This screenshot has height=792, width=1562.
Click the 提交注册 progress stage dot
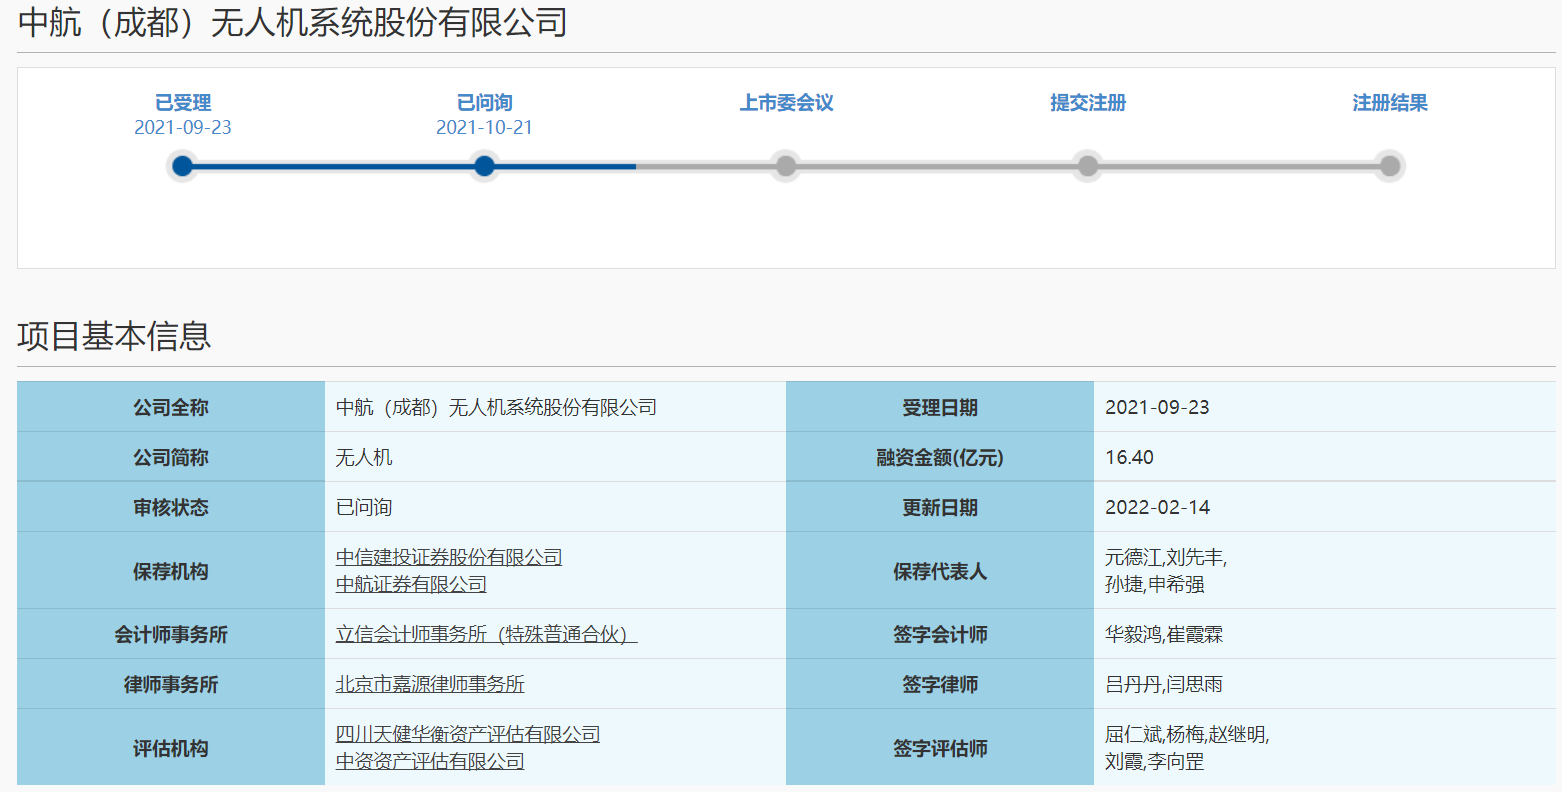(x=1088, y=166)
